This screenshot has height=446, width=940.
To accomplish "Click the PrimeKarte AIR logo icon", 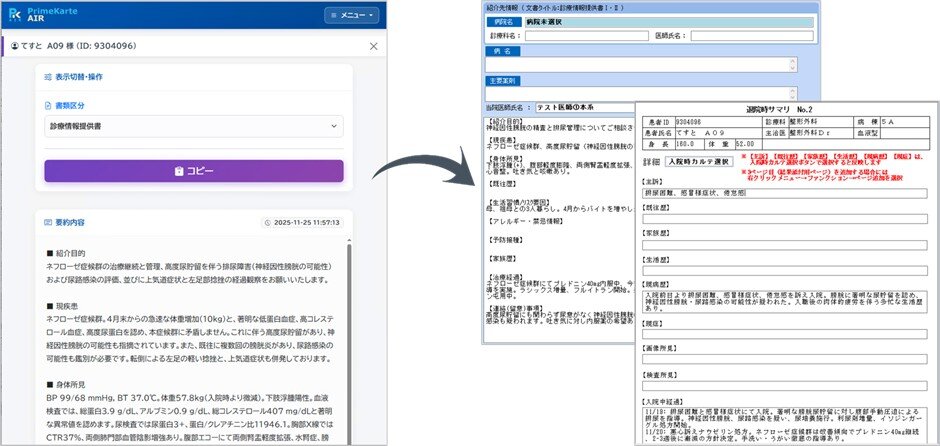I will click(x=16, y=14).
